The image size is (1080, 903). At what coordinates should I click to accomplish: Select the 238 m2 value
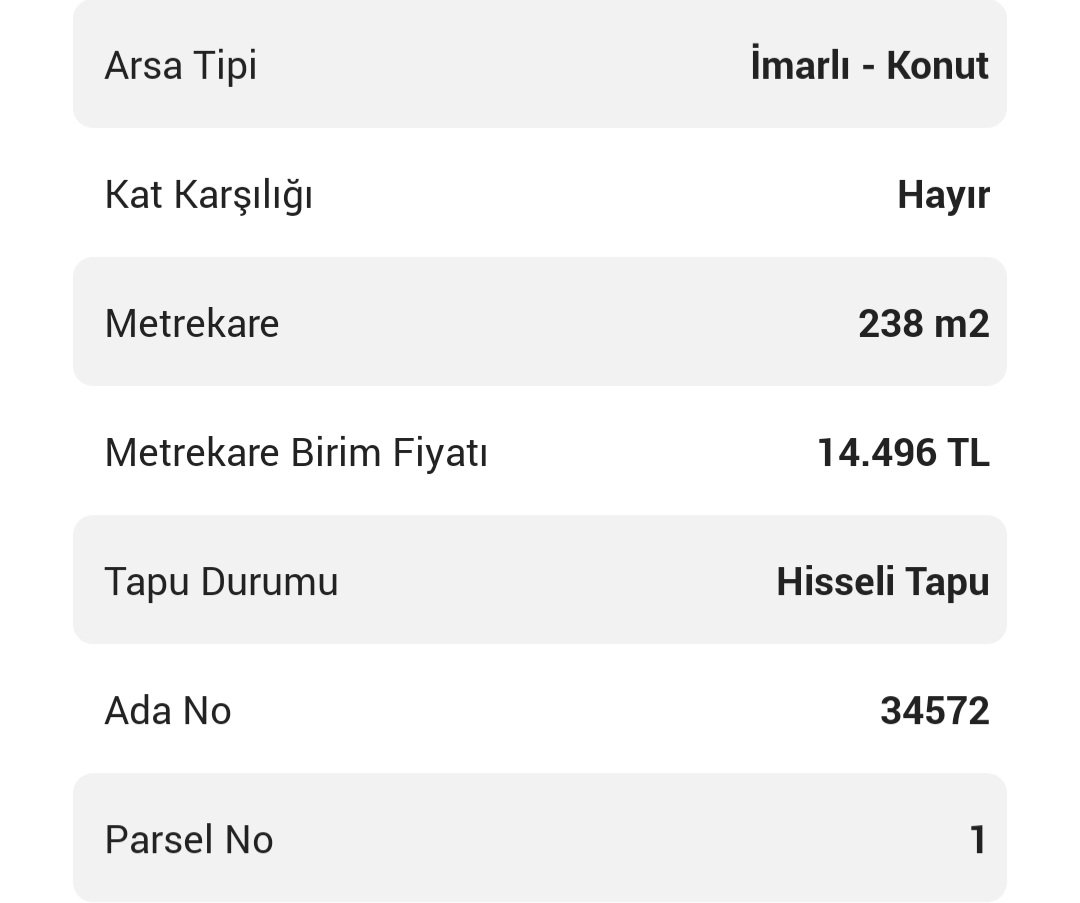coord(923,323)
